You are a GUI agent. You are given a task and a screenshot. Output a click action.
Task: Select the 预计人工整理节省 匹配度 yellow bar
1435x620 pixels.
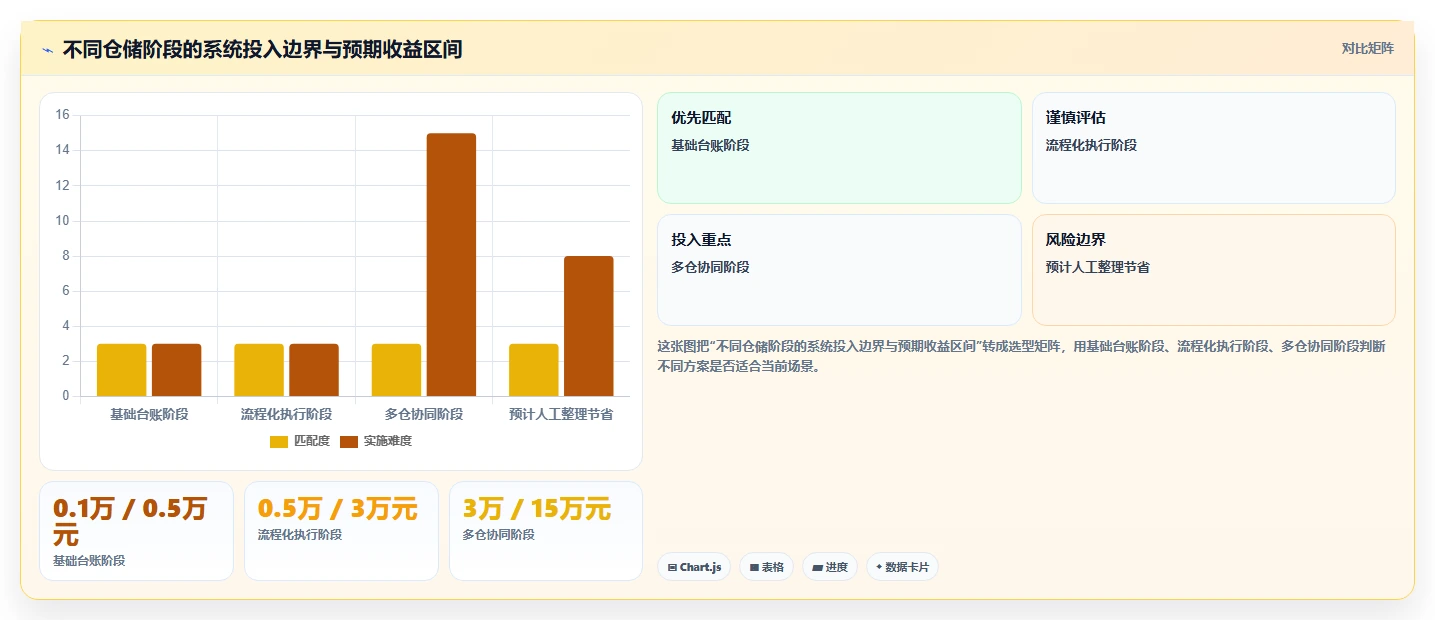pyautogui.click(x=534, y=370)
